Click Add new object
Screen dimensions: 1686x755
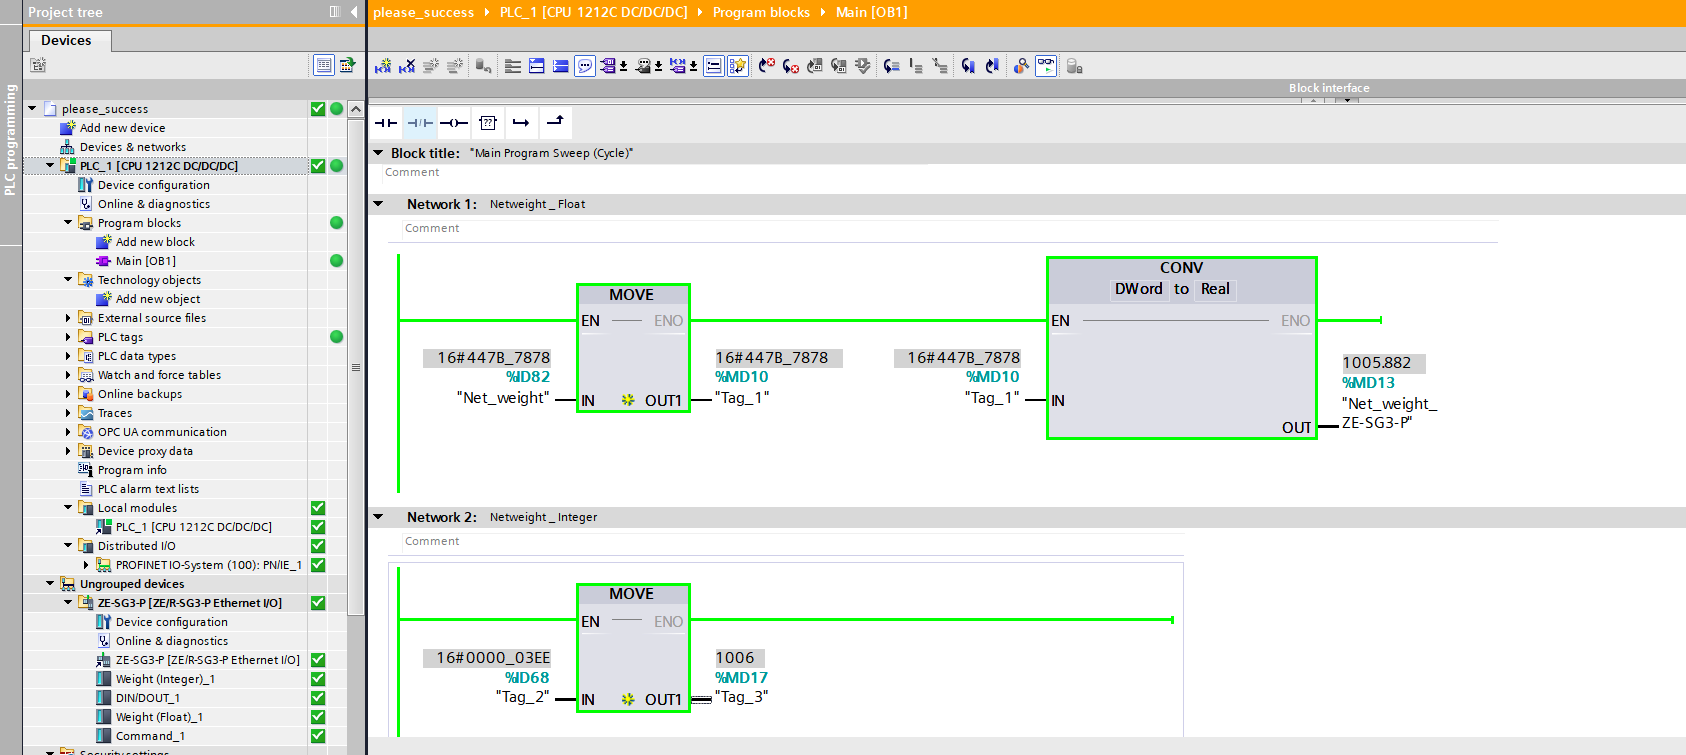coord(158,298)
